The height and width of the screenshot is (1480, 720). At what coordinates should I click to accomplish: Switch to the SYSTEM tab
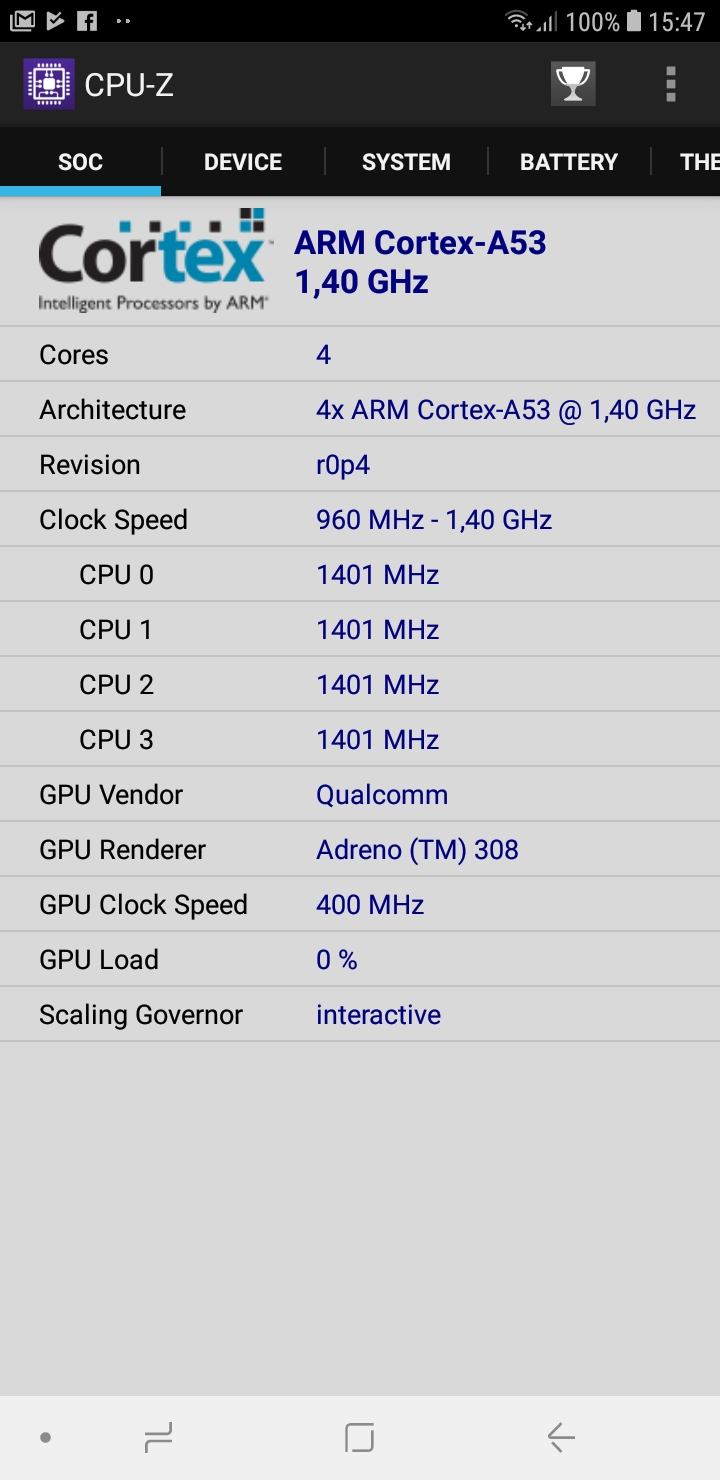coord(406,162)
